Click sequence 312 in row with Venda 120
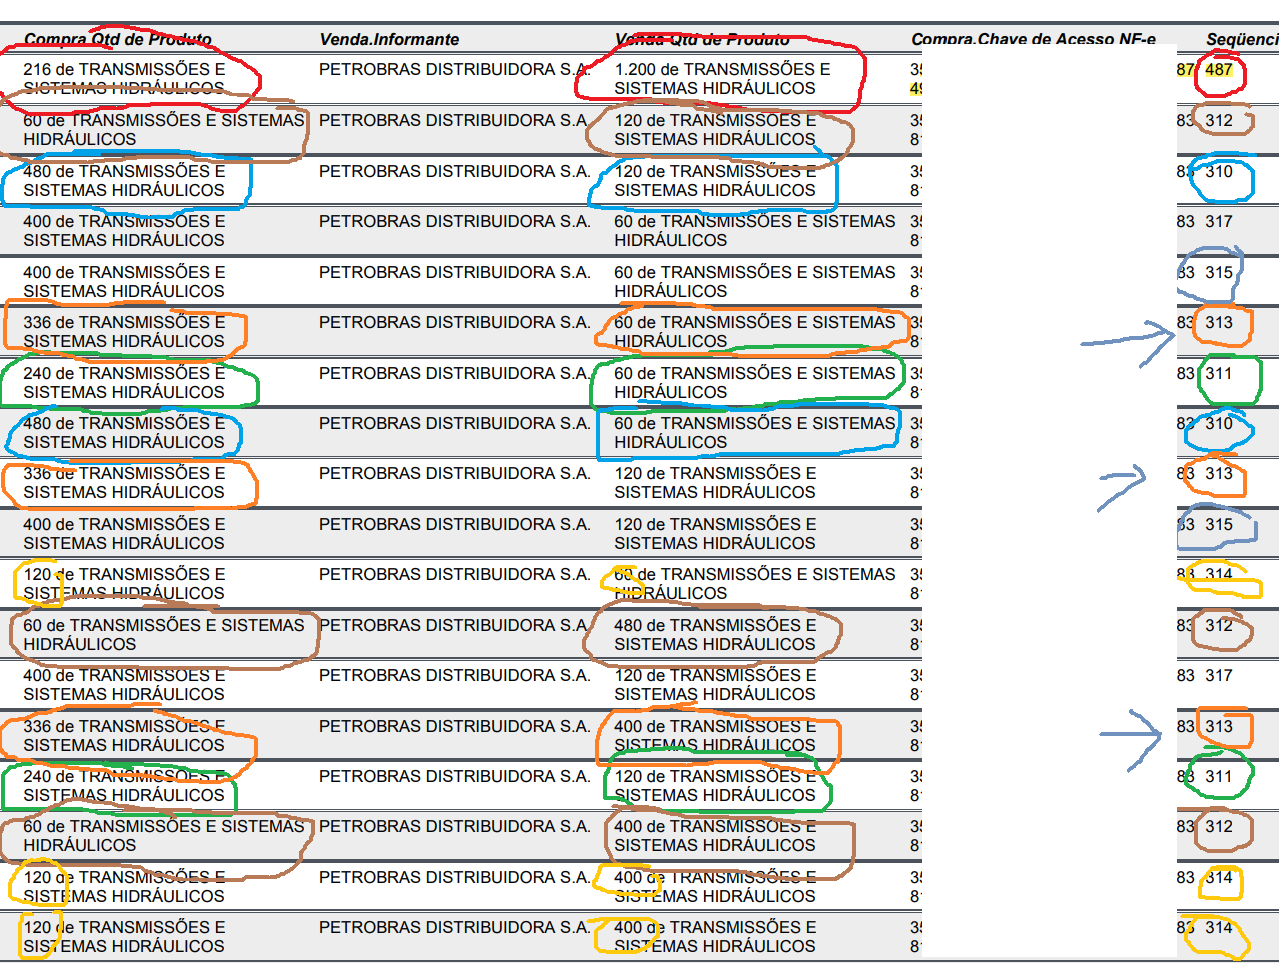 point(1218,120)
